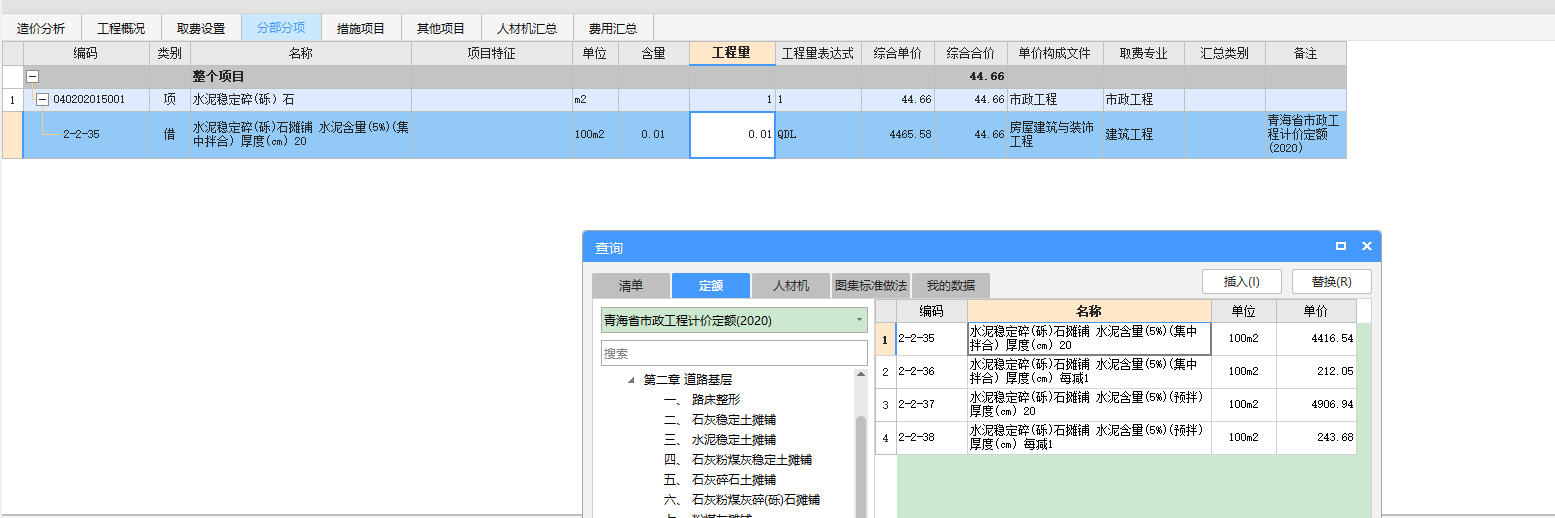Click the 综合单价 column header

point(898,53)
